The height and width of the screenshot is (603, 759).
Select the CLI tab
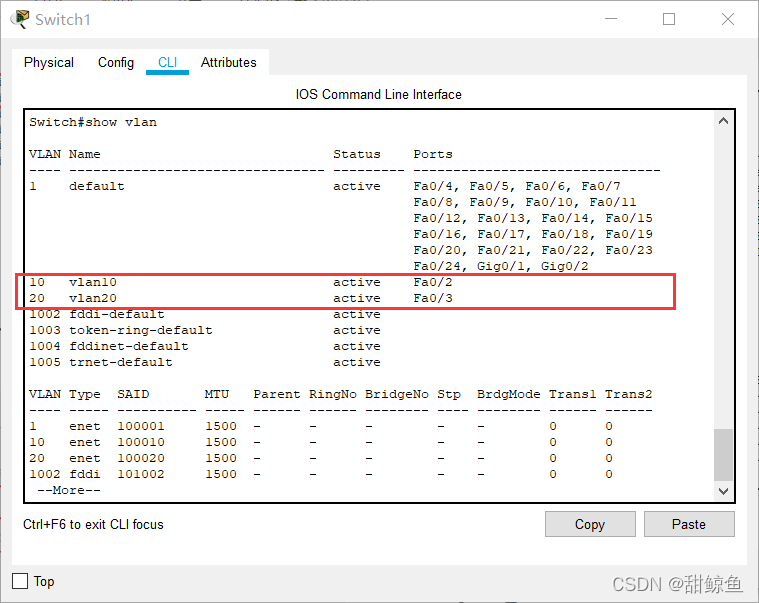coord(167,62)
